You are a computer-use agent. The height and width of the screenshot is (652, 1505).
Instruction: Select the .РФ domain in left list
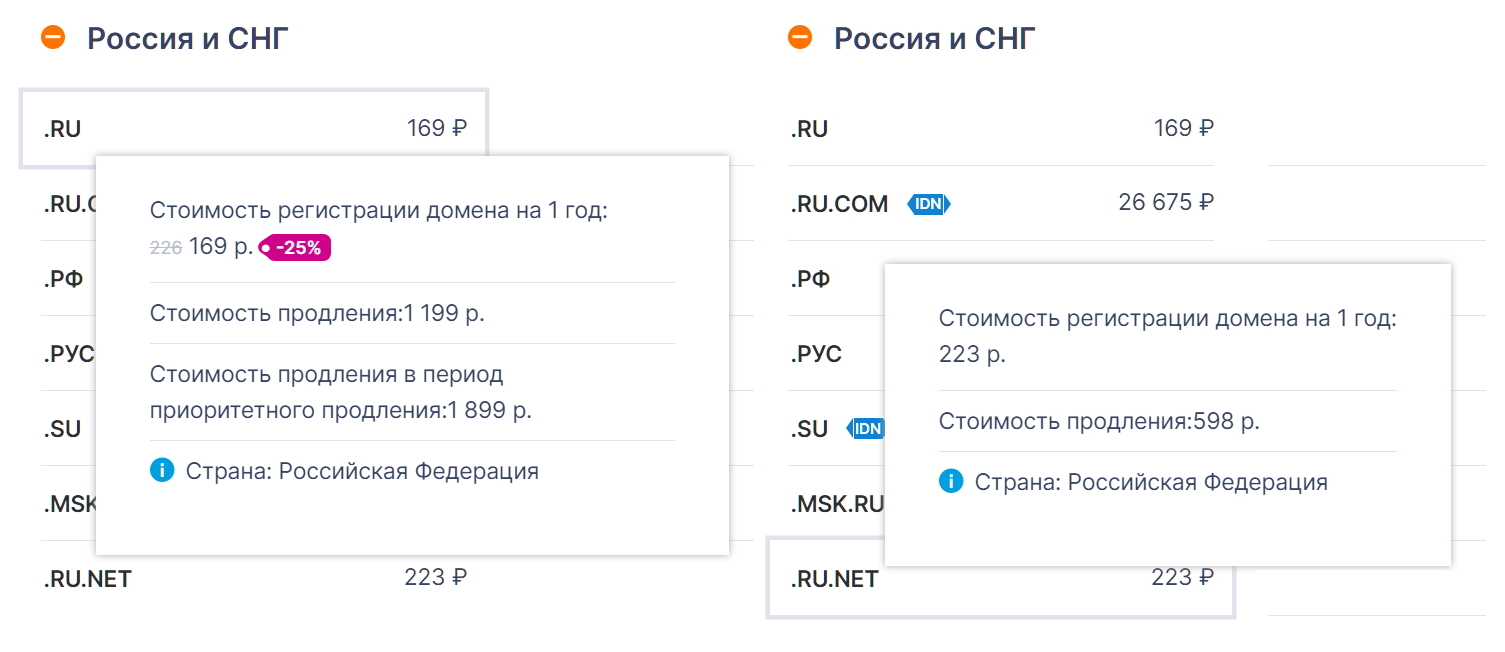[63, 279]
